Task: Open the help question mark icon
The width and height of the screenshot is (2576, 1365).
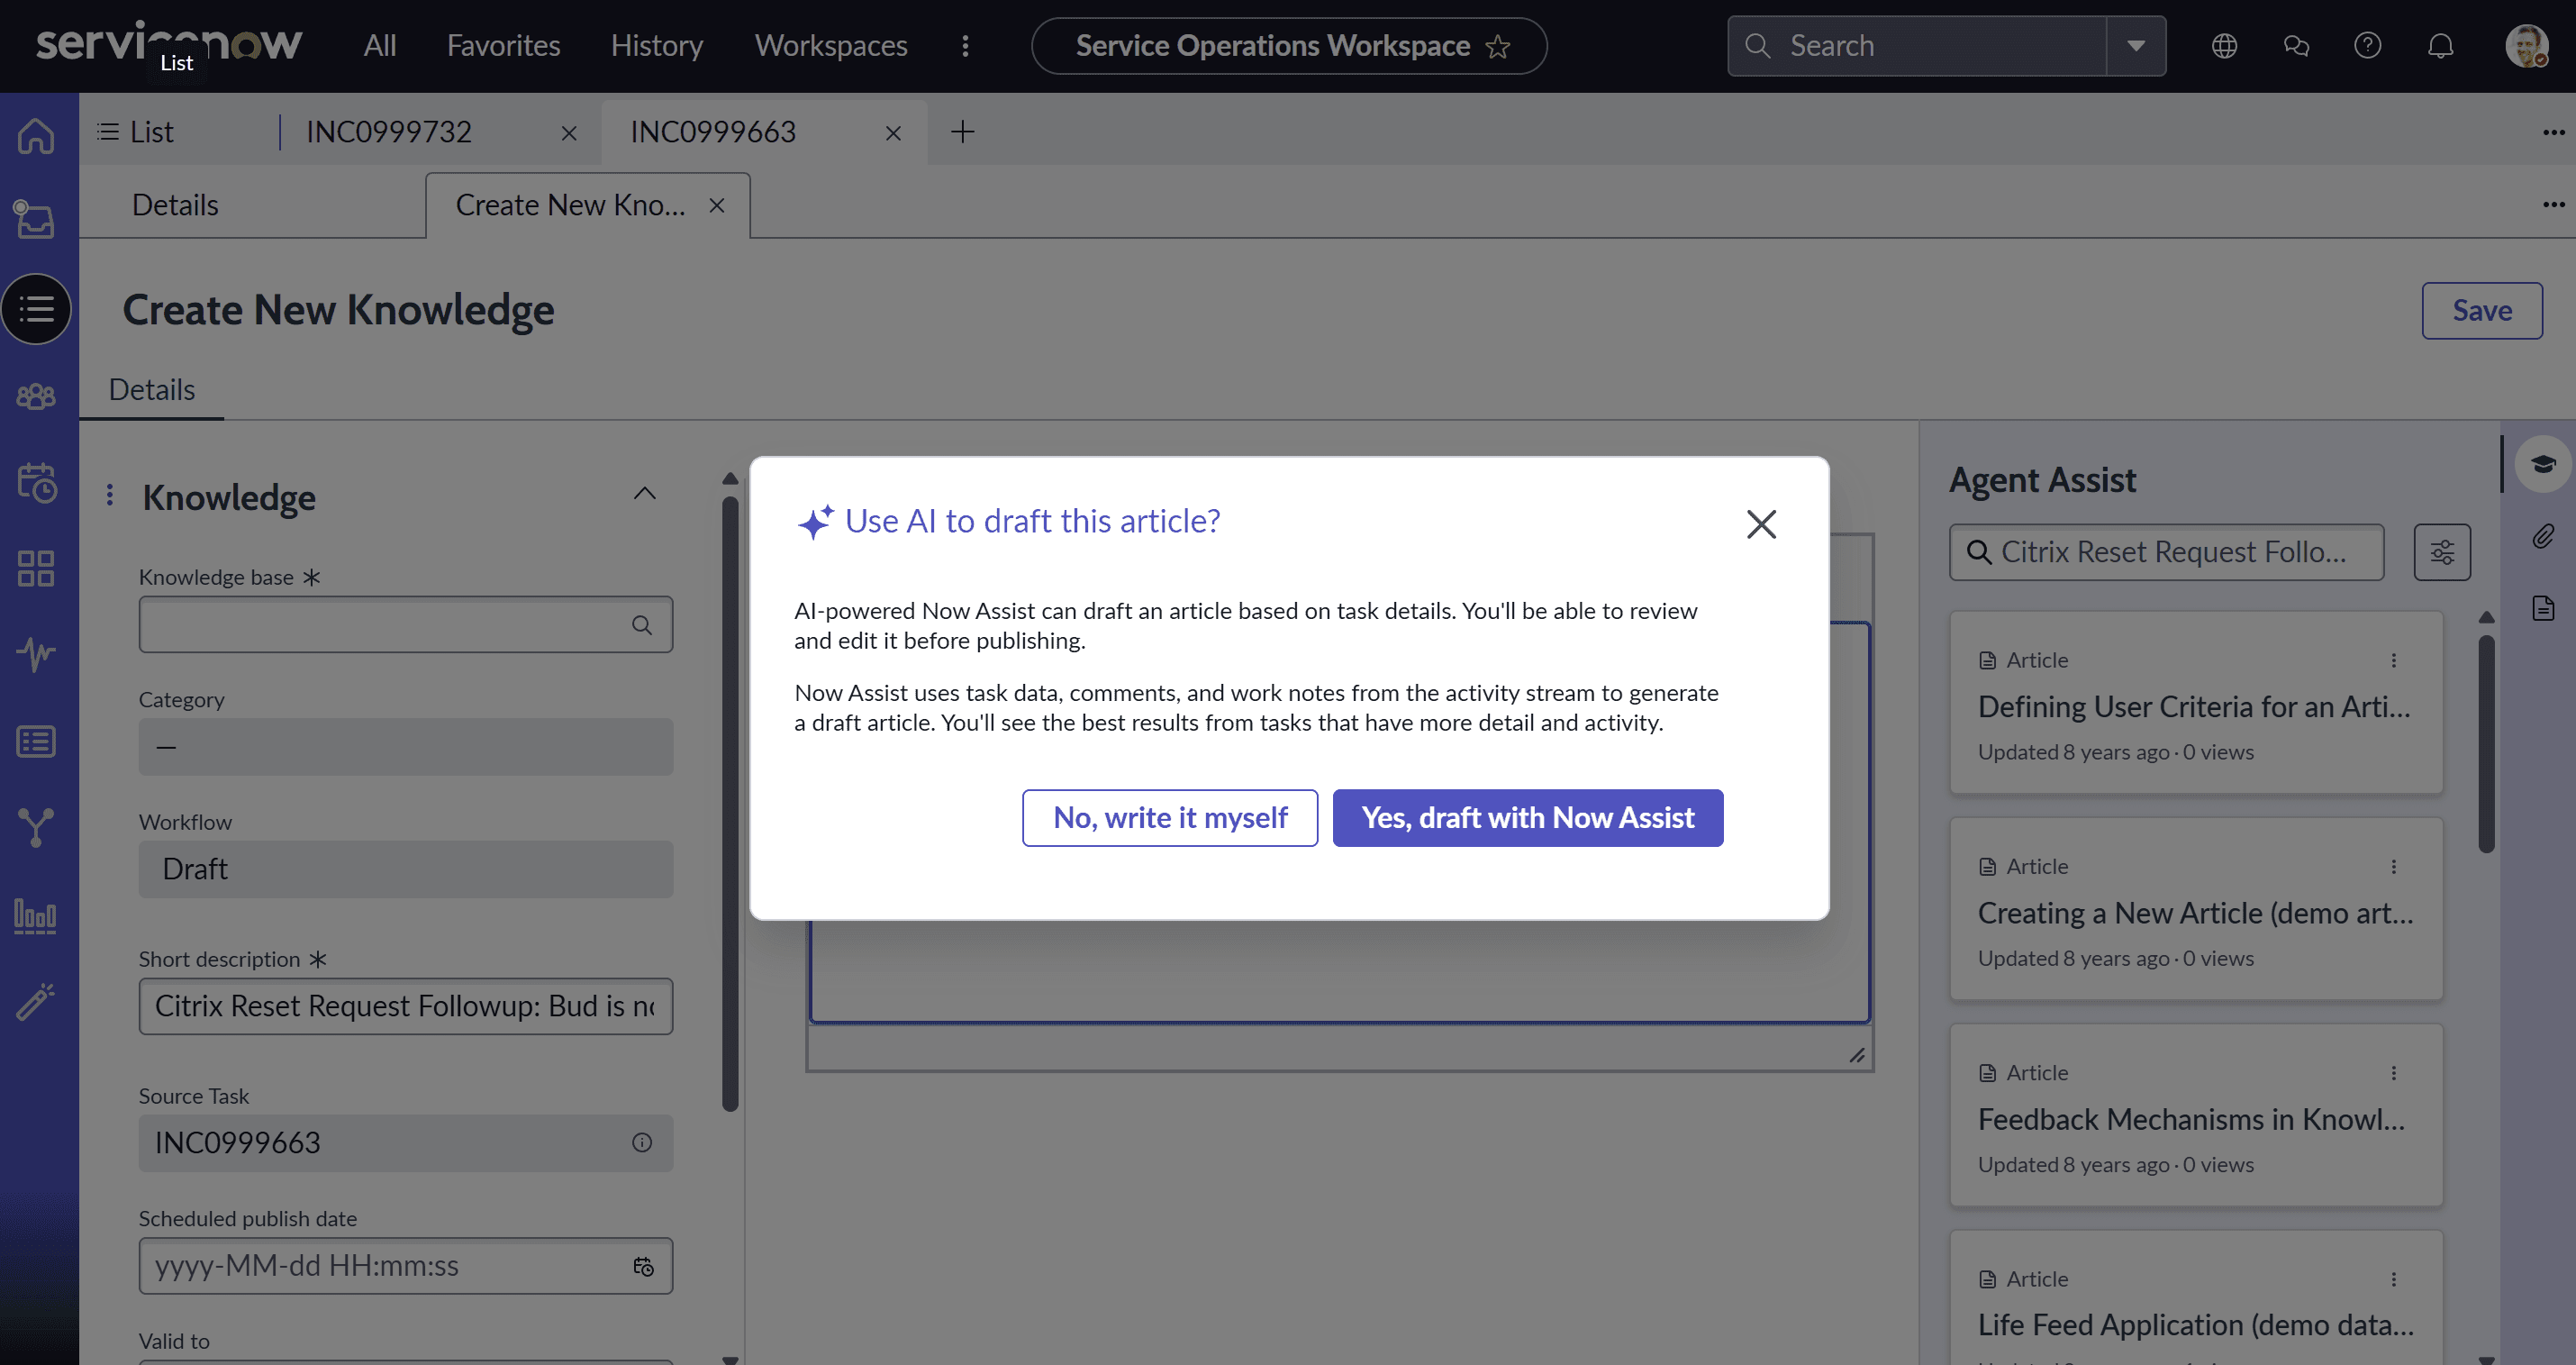Action: pyautogui.click(x=2367, y=46)
